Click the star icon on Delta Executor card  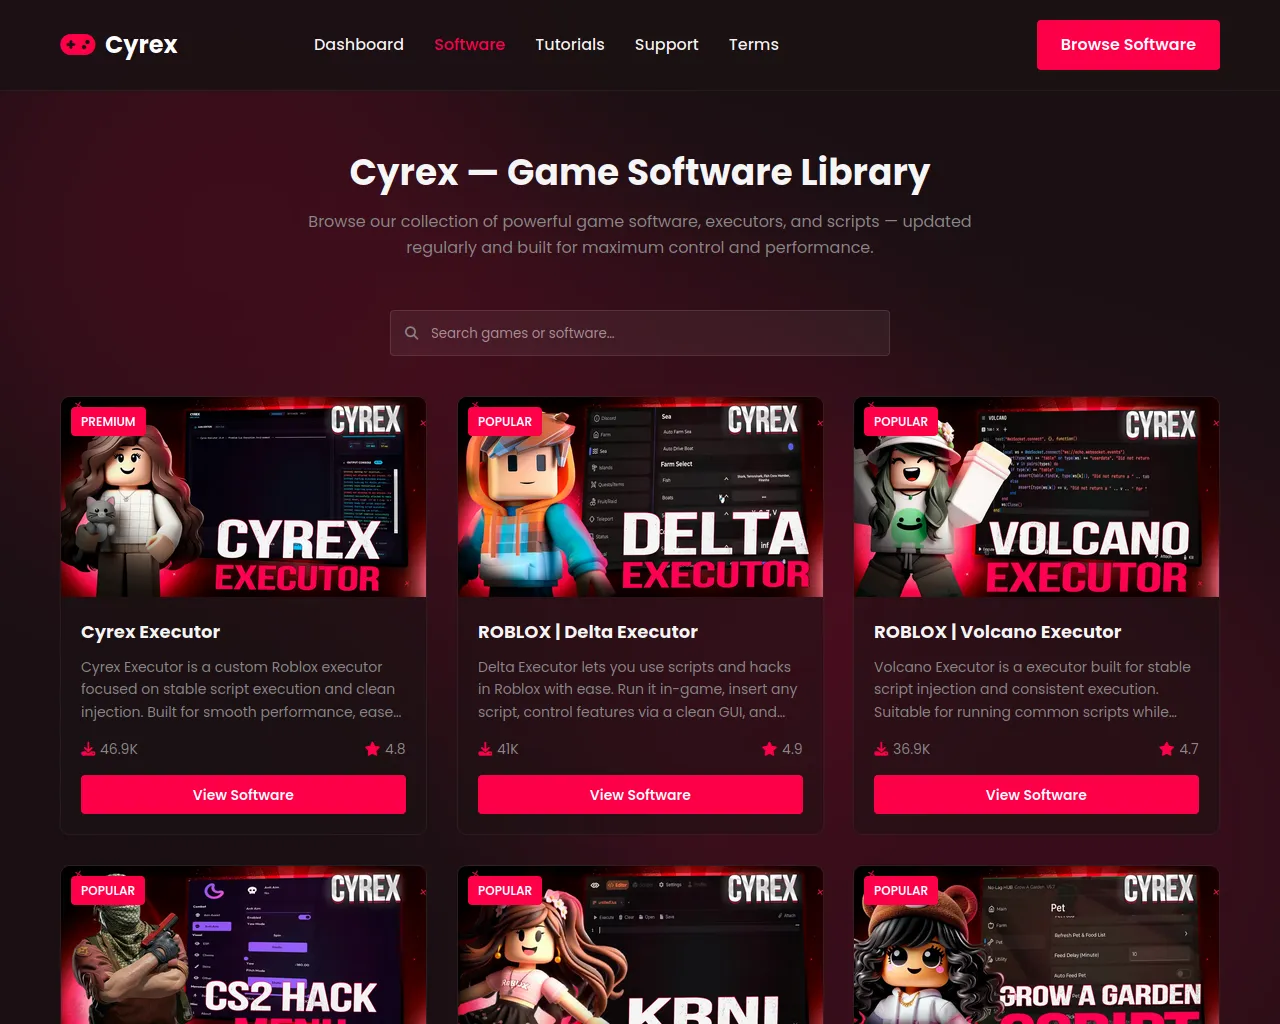(x=769, y=749)
